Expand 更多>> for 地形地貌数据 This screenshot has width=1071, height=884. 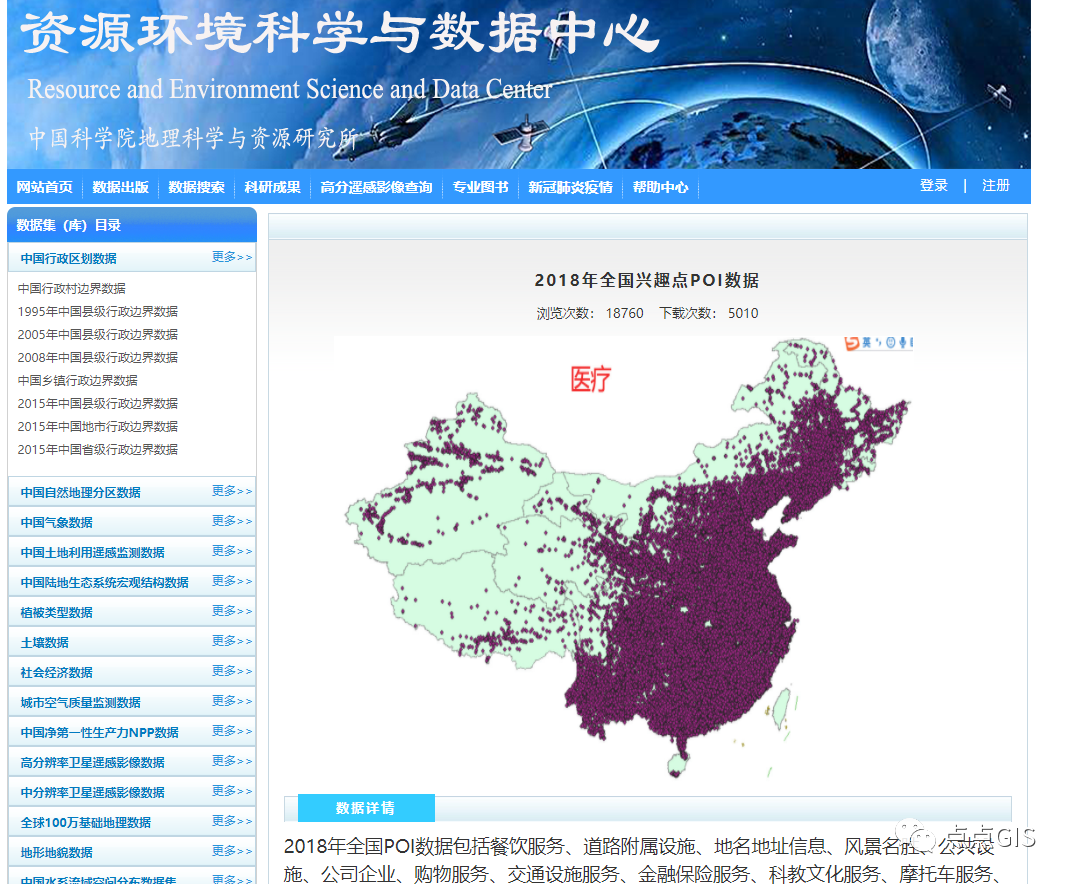232,851
